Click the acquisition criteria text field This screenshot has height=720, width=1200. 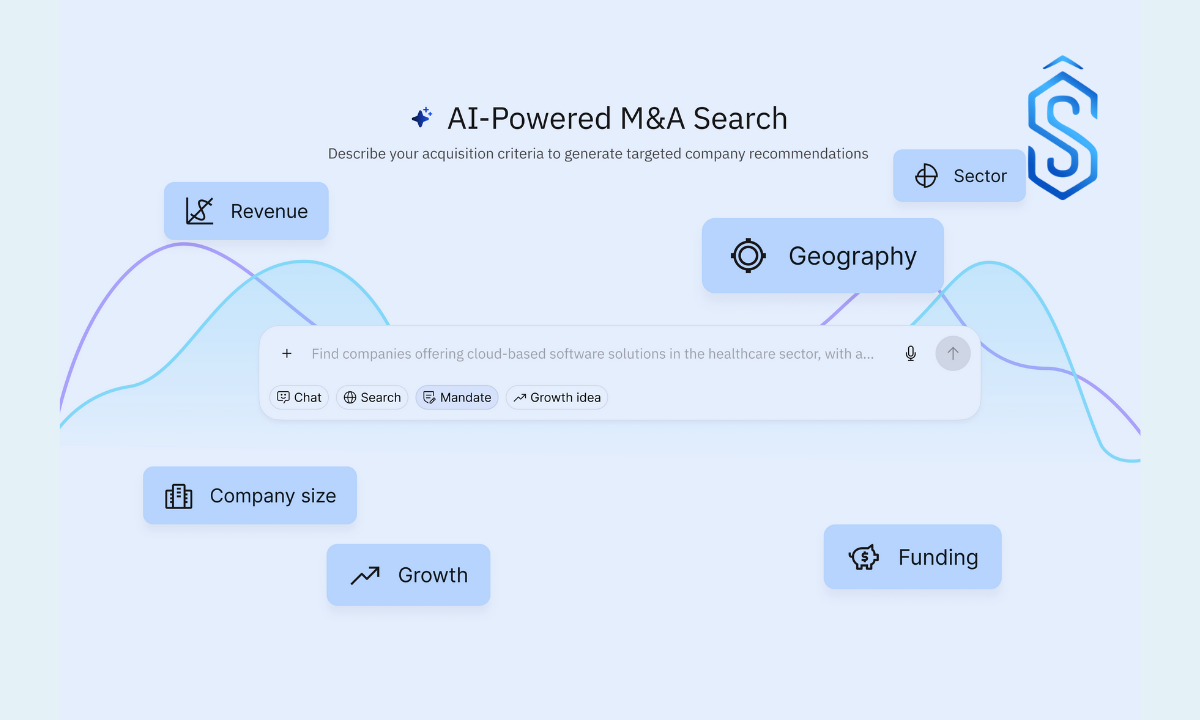click(x=590, y=353)
